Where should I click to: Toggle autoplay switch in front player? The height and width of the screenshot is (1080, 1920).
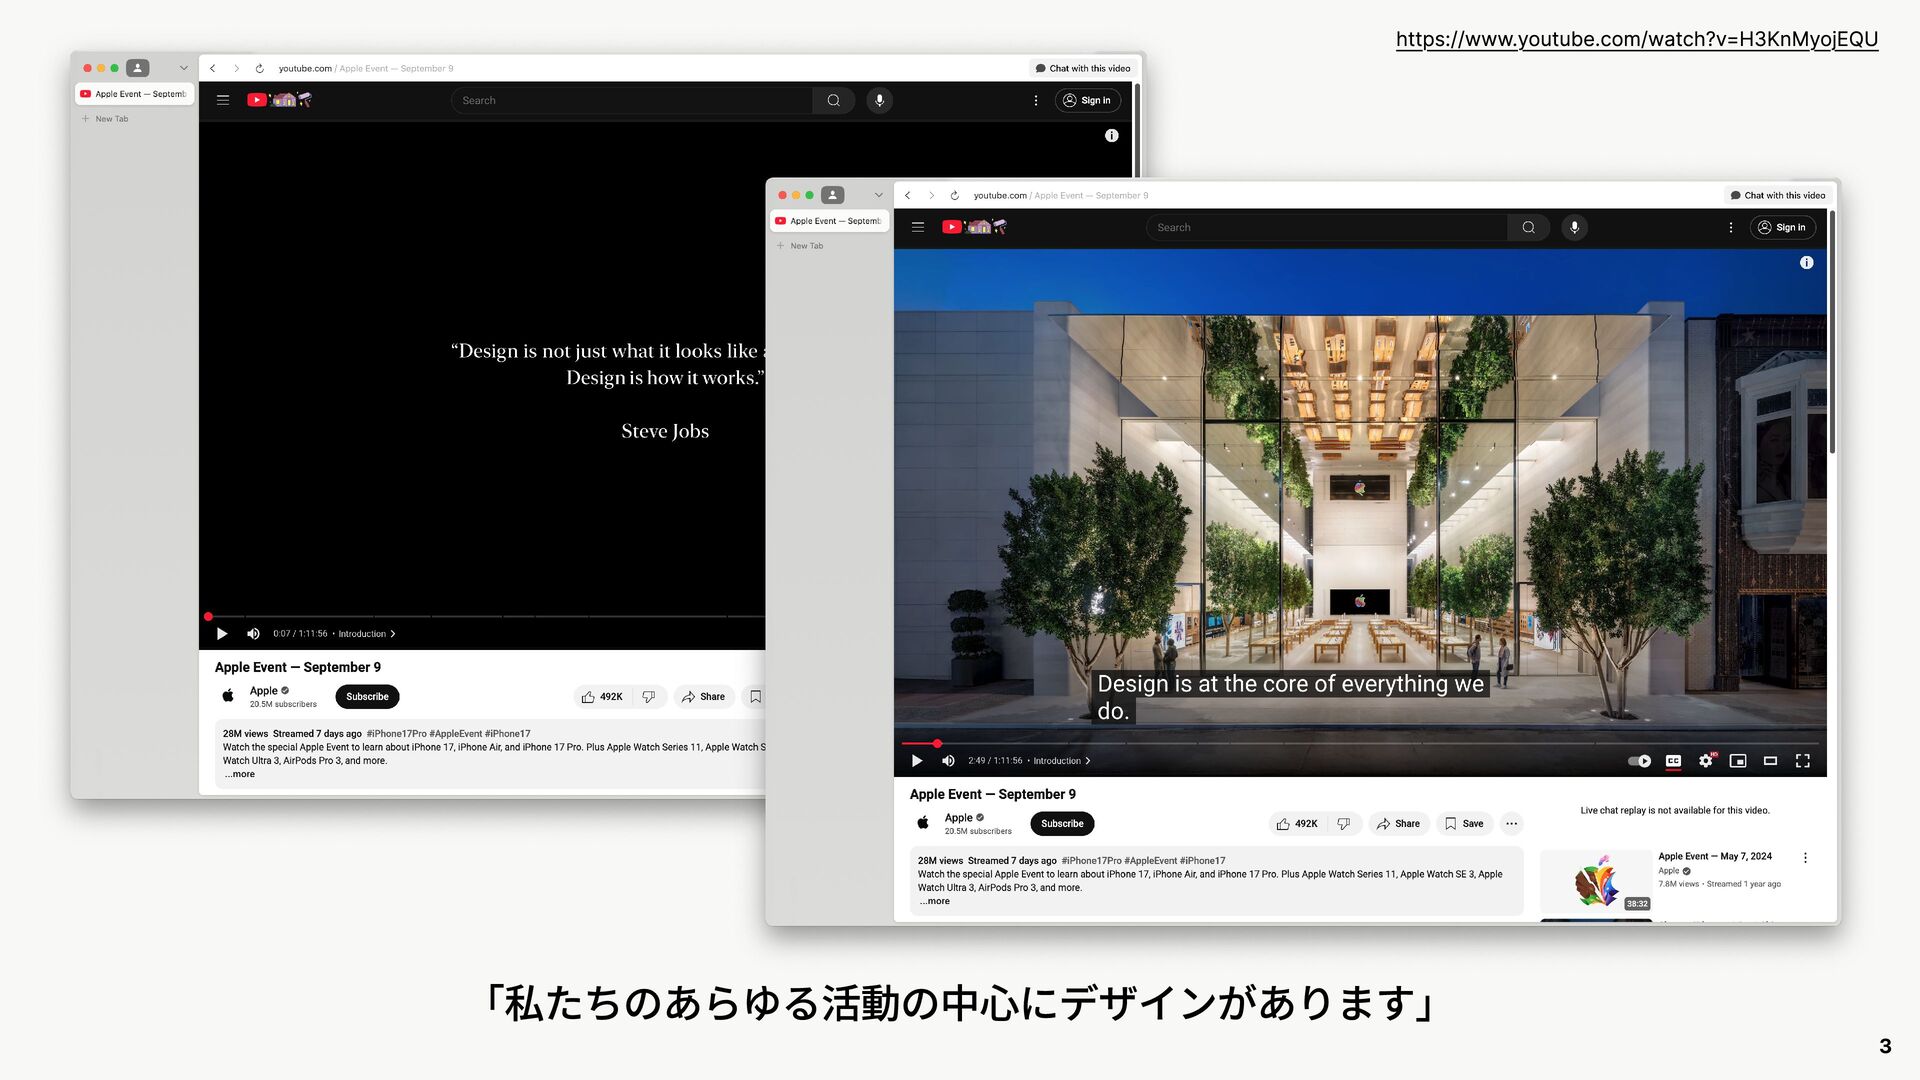[x=1639, y=761]
